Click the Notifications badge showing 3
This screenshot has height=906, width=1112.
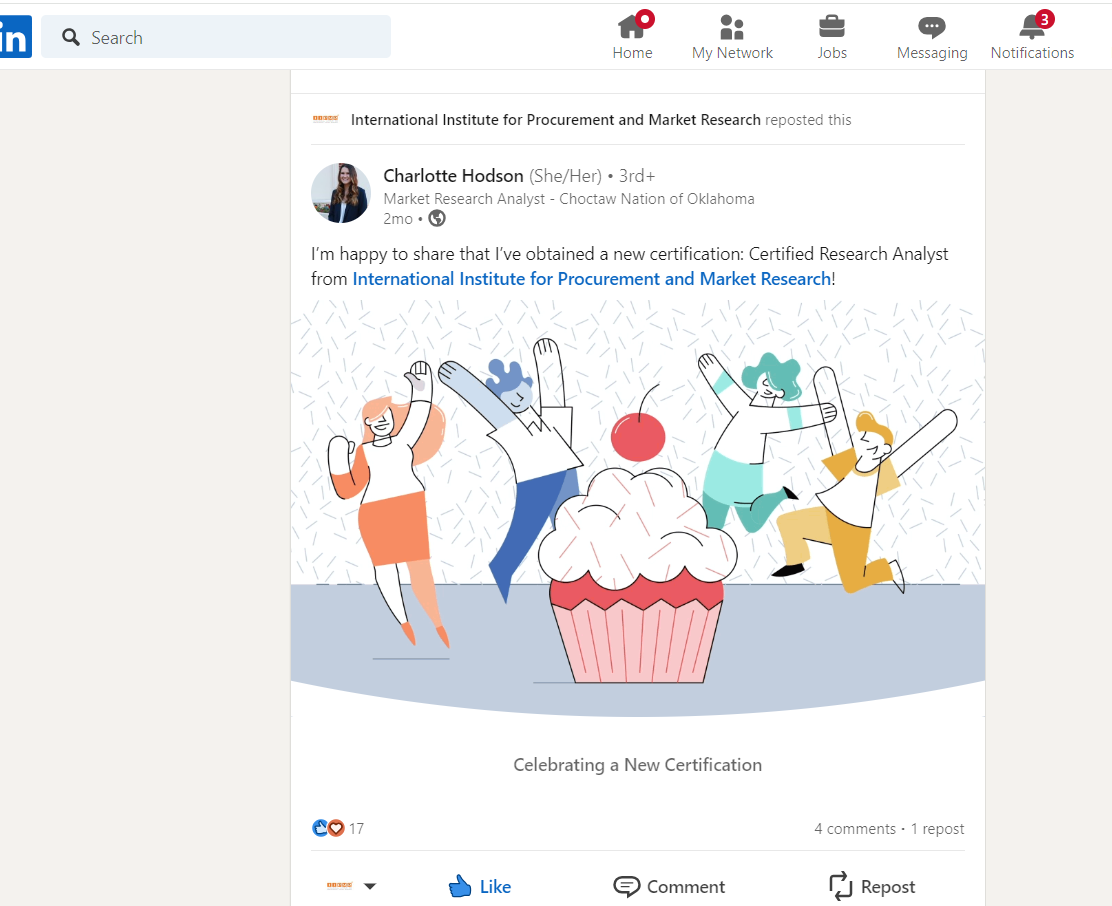pyautogui.click(x=1045, y=19)
